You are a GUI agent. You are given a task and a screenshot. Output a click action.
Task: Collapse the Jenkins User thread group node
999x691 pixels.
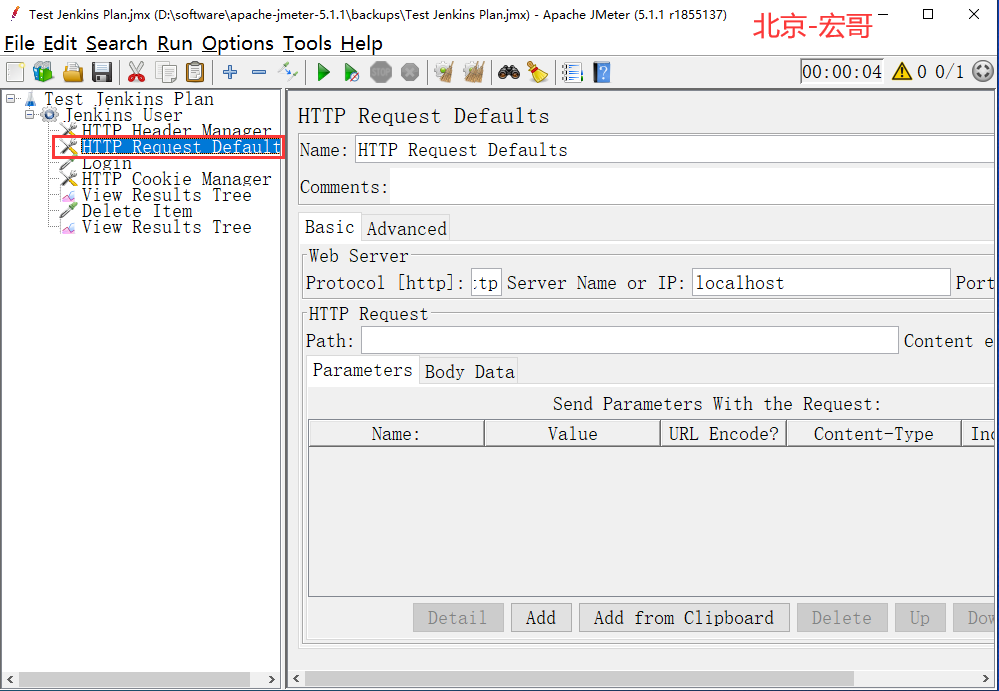pos(29,115)
